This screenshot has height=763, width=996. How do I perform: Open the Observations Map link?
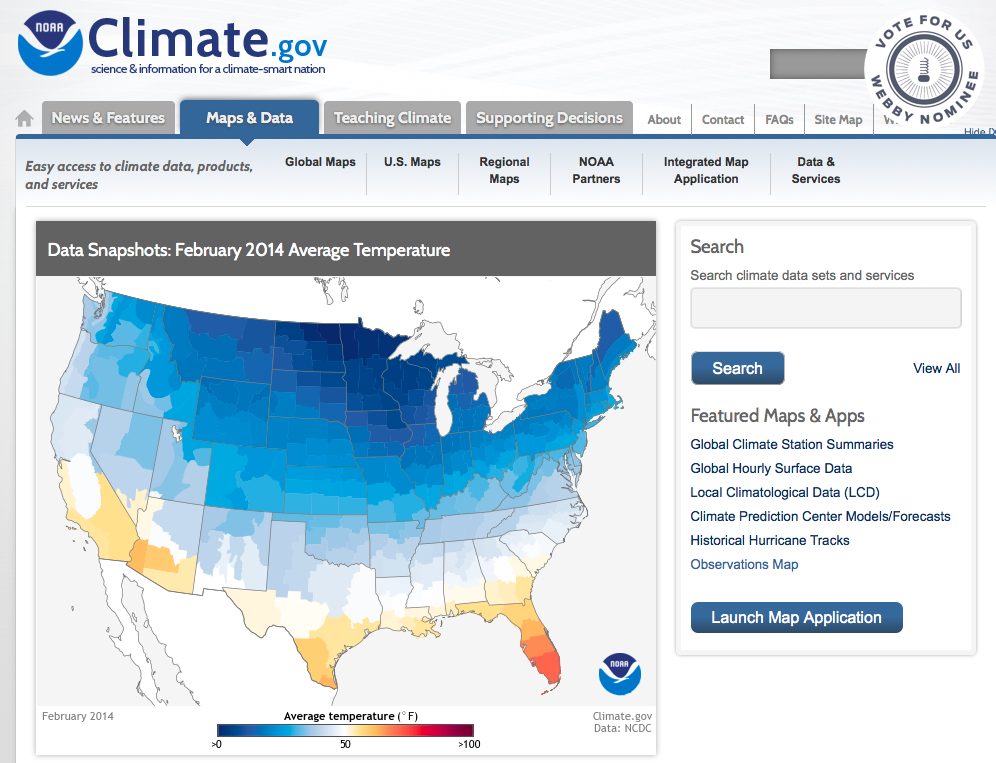point(744,564)
